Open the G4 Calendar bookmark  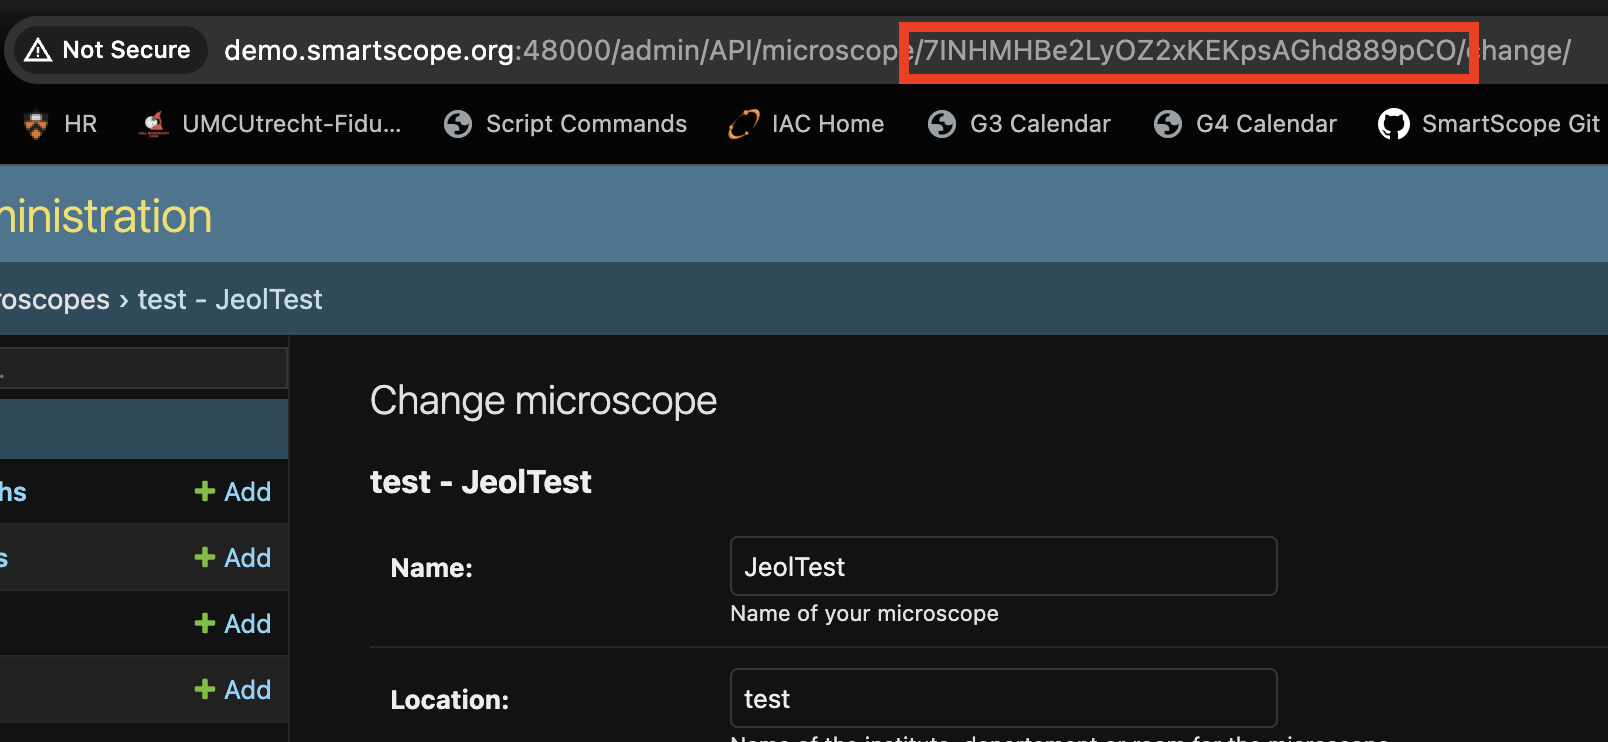1245,124
